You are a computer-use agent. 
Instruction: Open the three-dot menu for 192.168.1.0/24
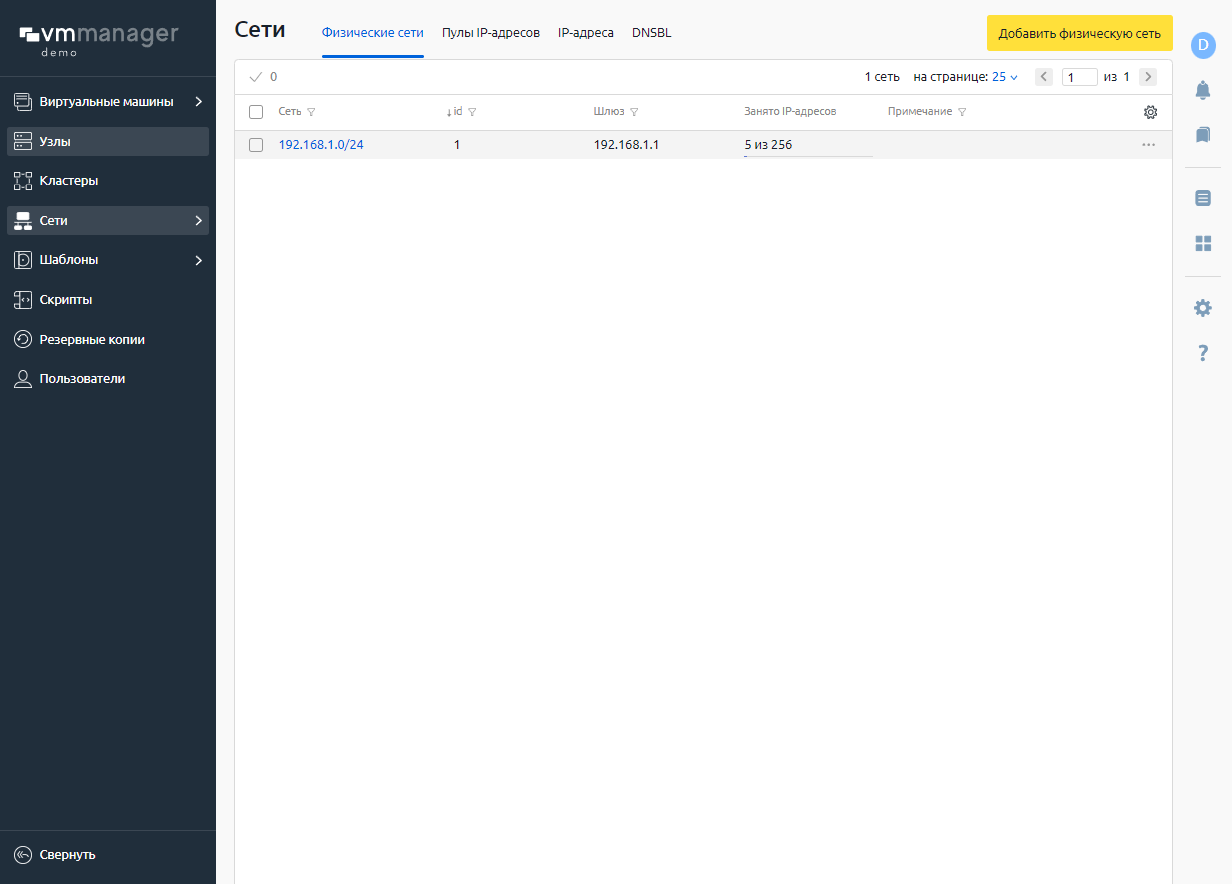tap(1148, 145)
